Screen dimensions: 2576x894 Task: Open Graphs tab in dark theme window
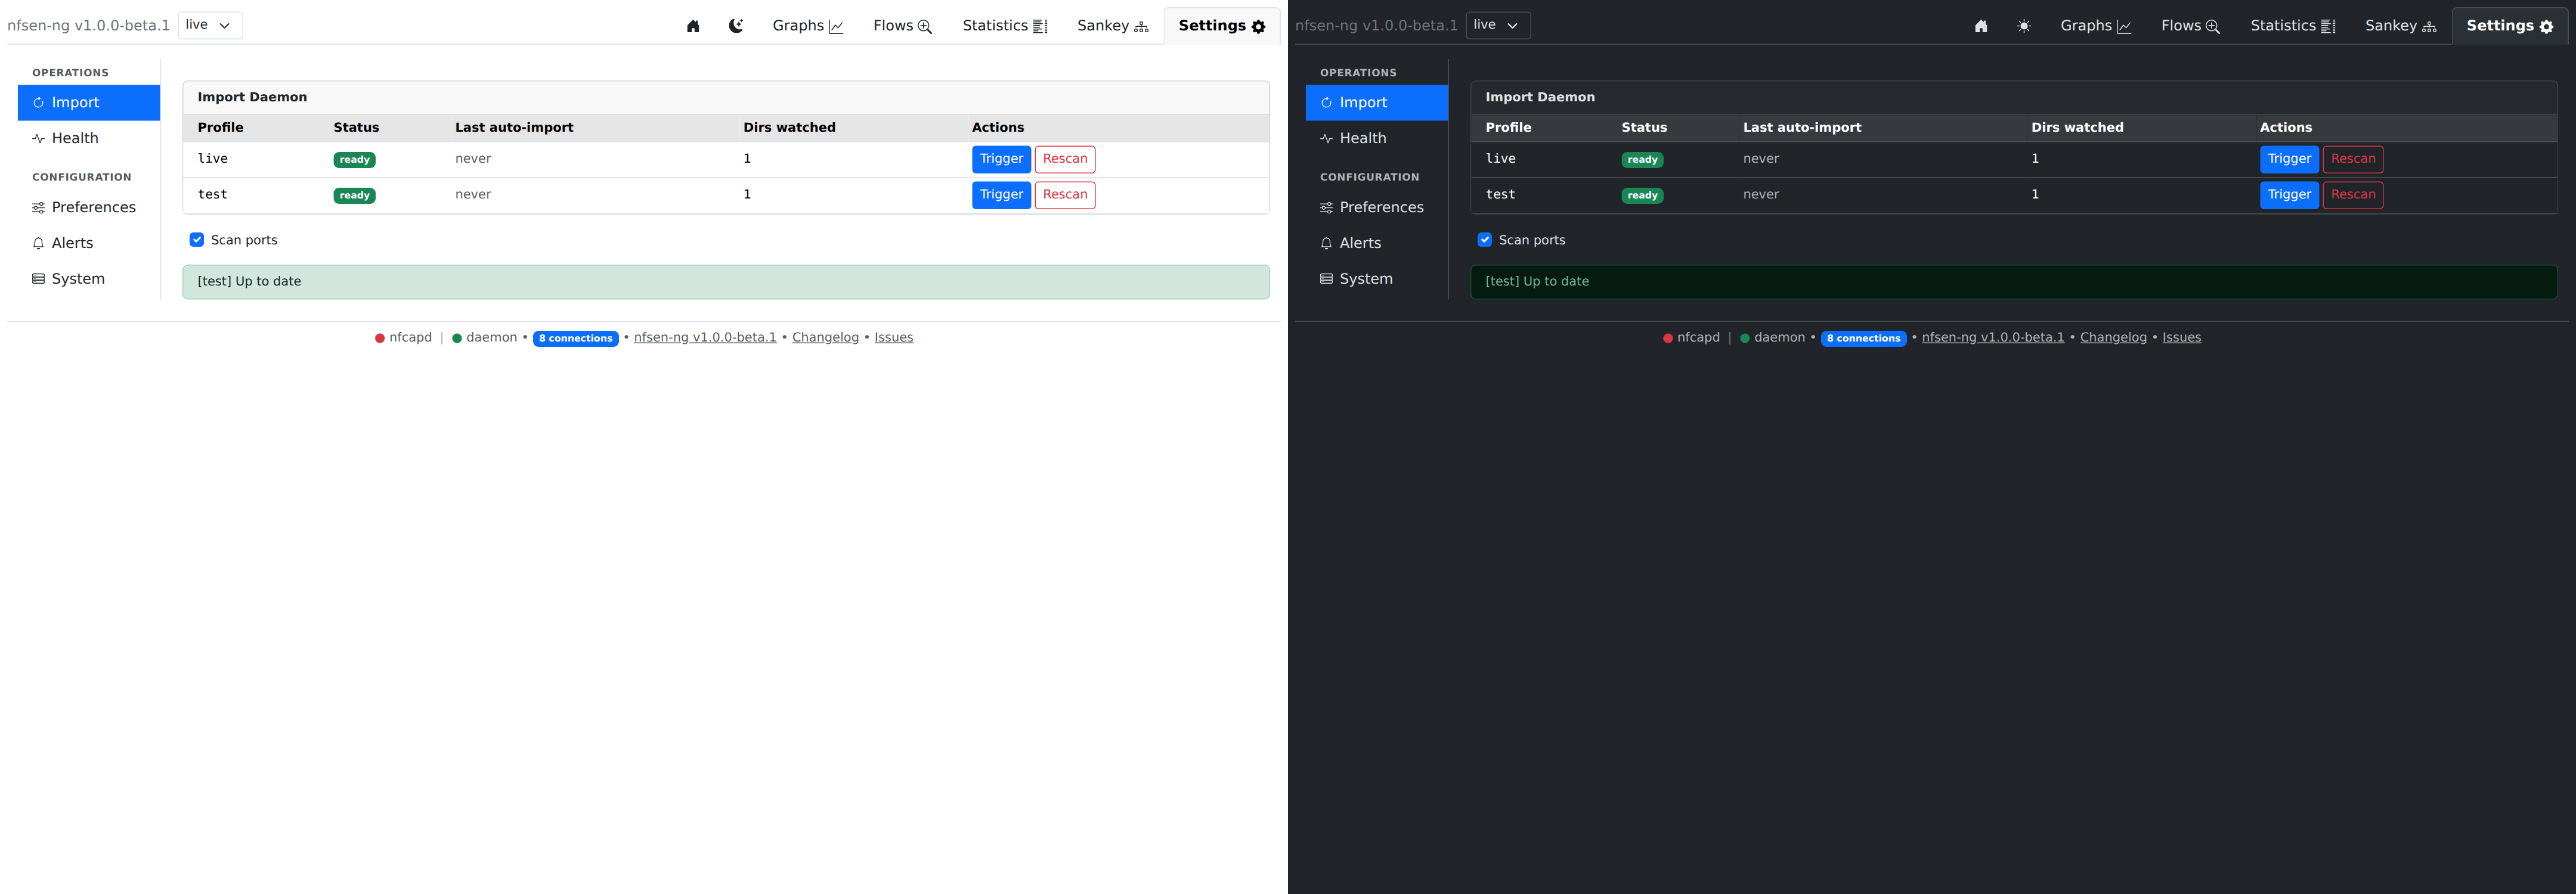pyautogui.click(x=2095, y=26)
